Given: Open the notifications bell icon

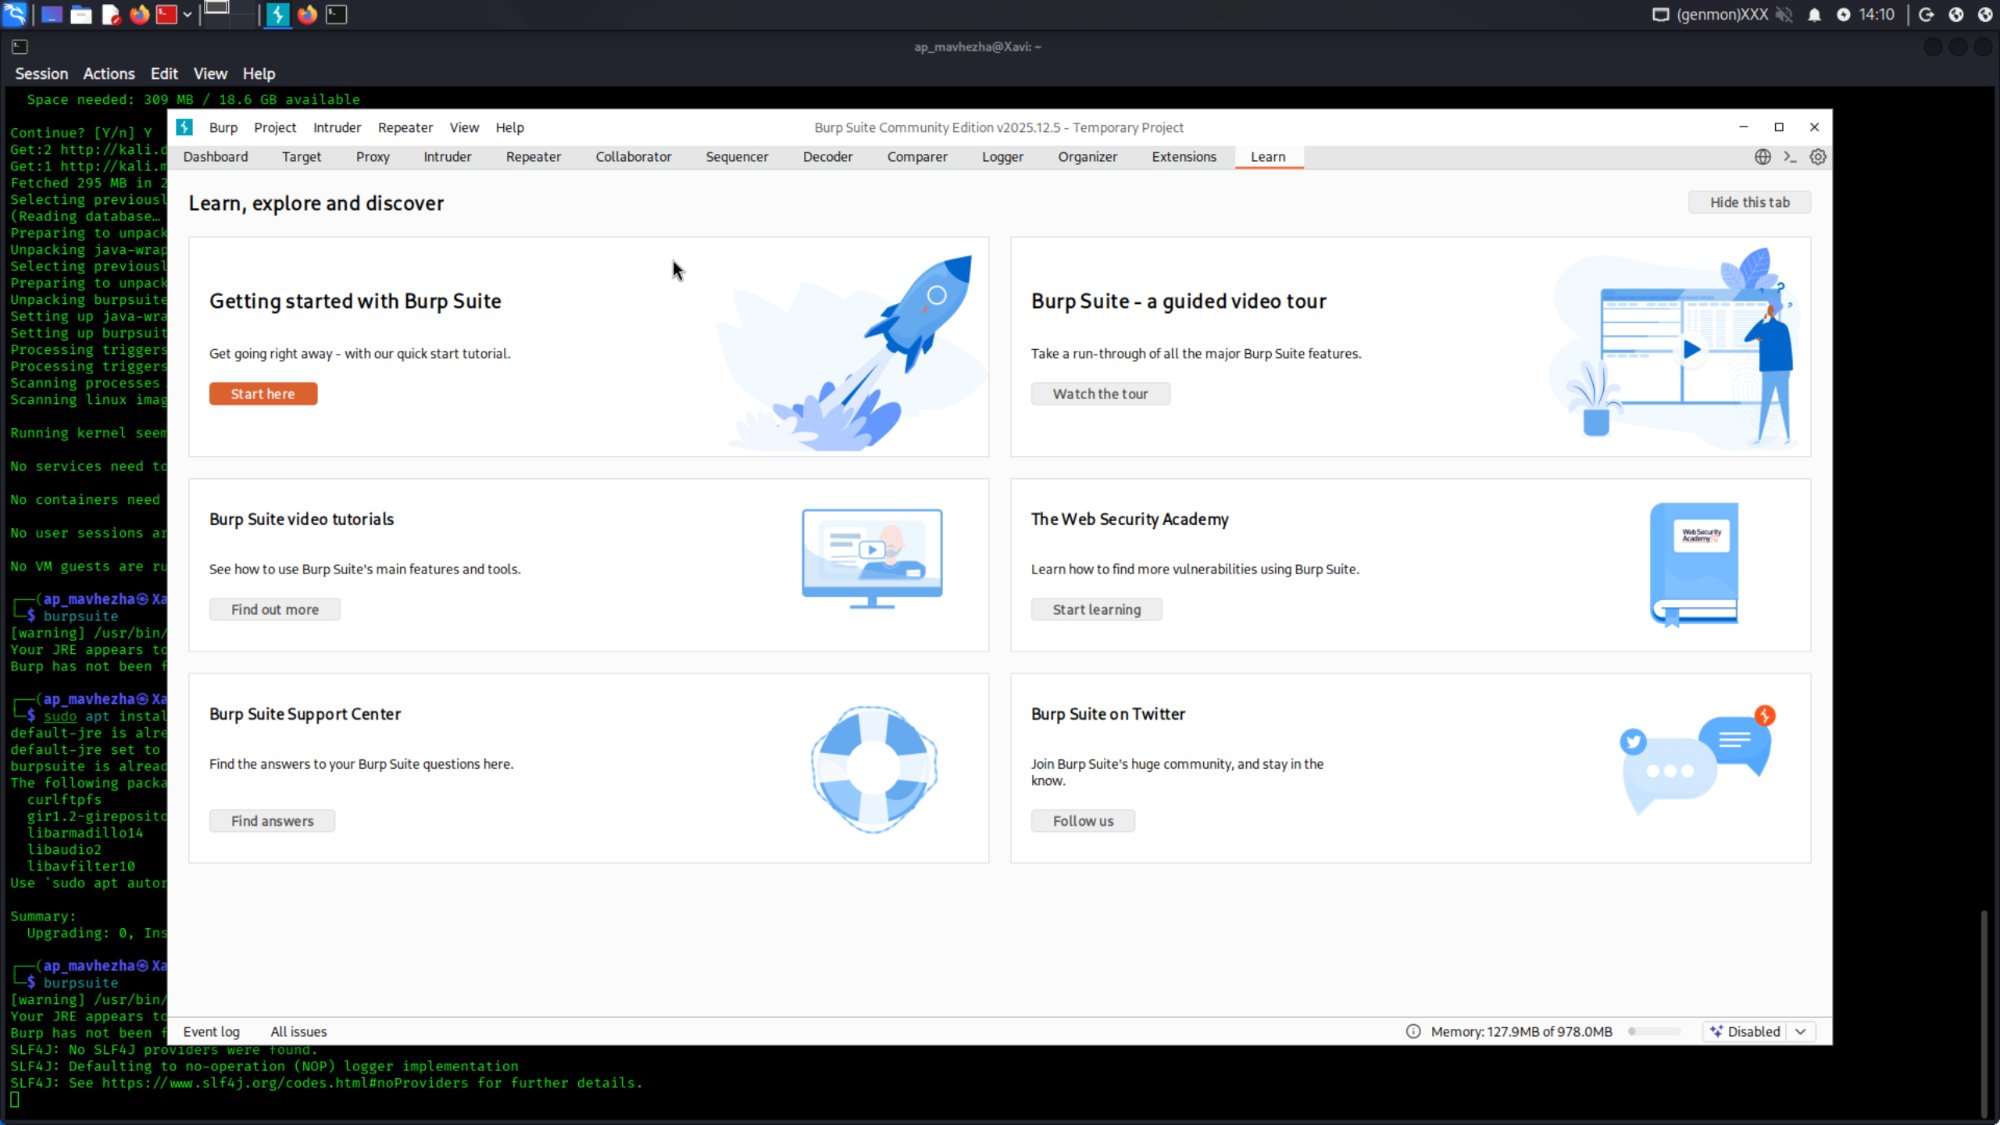Looking at the screenshot, I should point(1814,14).
